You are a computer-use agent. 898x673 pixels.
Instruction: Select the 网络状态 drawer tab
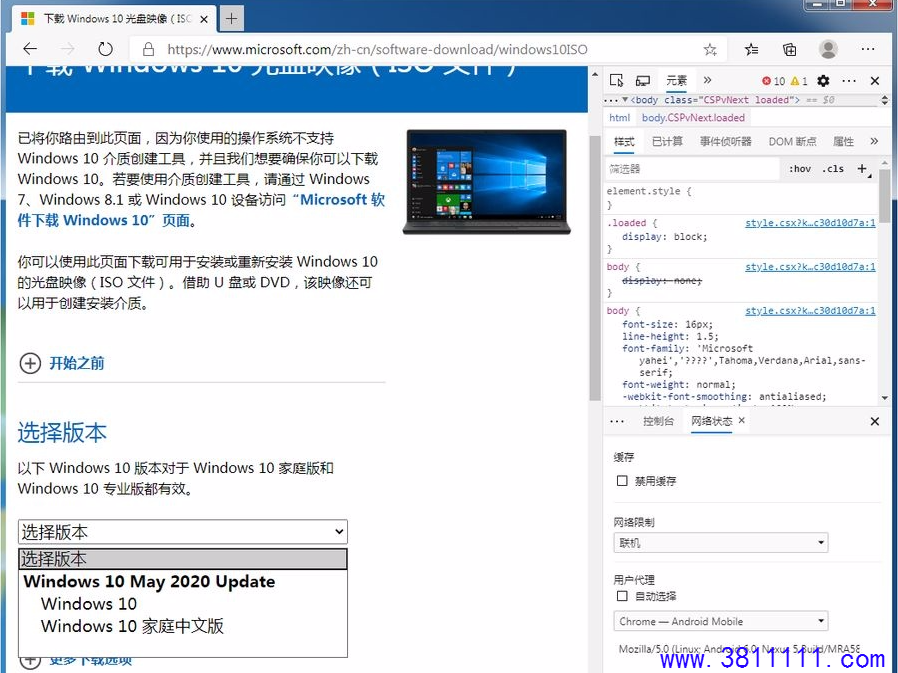tap(711, 422)
